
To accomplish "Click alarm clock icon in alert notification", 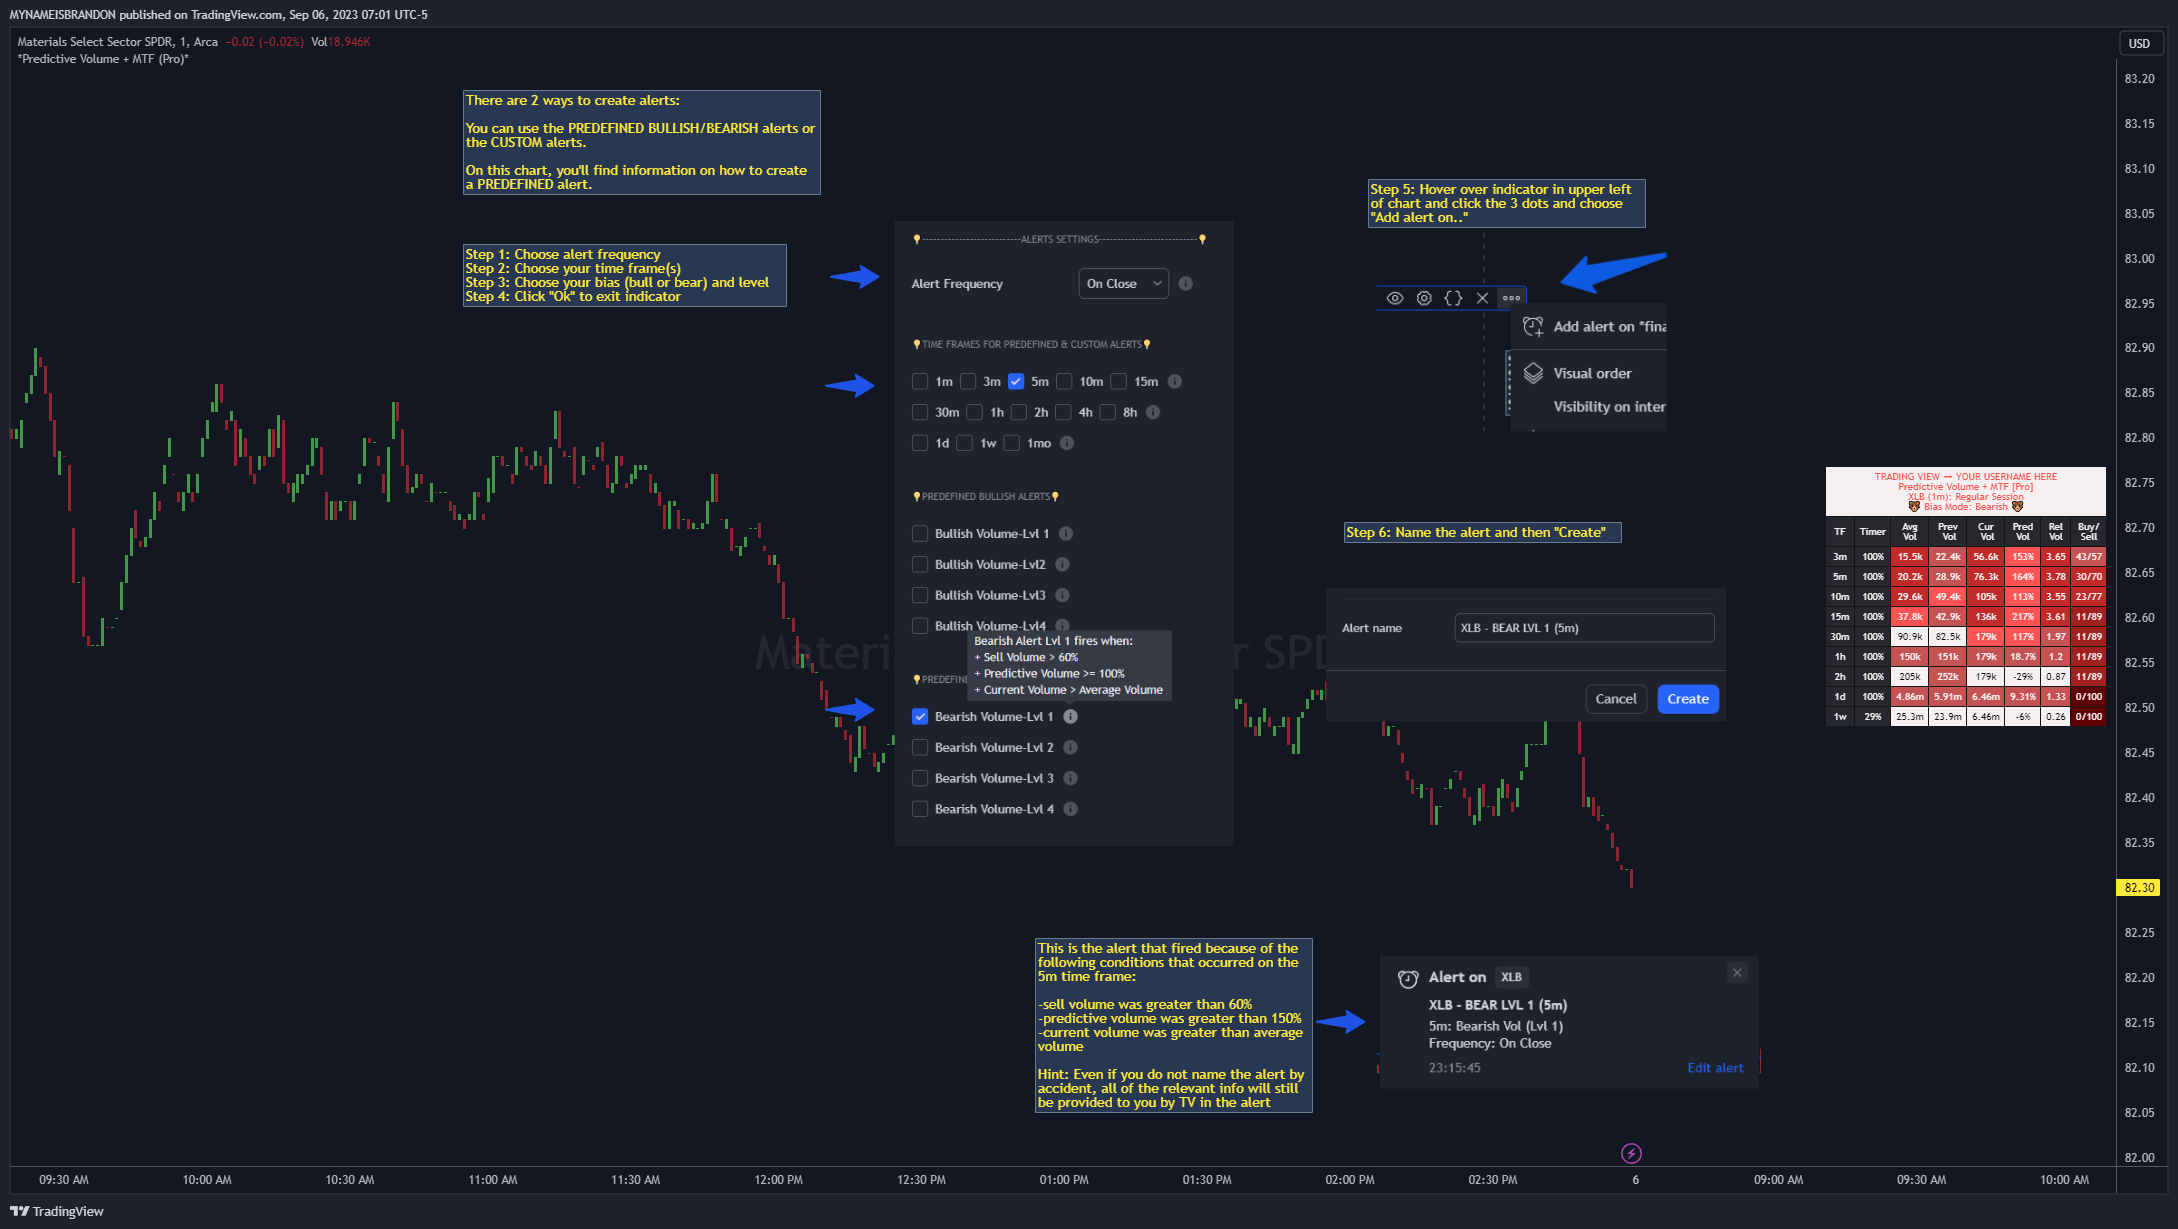I will (1408, 978).
